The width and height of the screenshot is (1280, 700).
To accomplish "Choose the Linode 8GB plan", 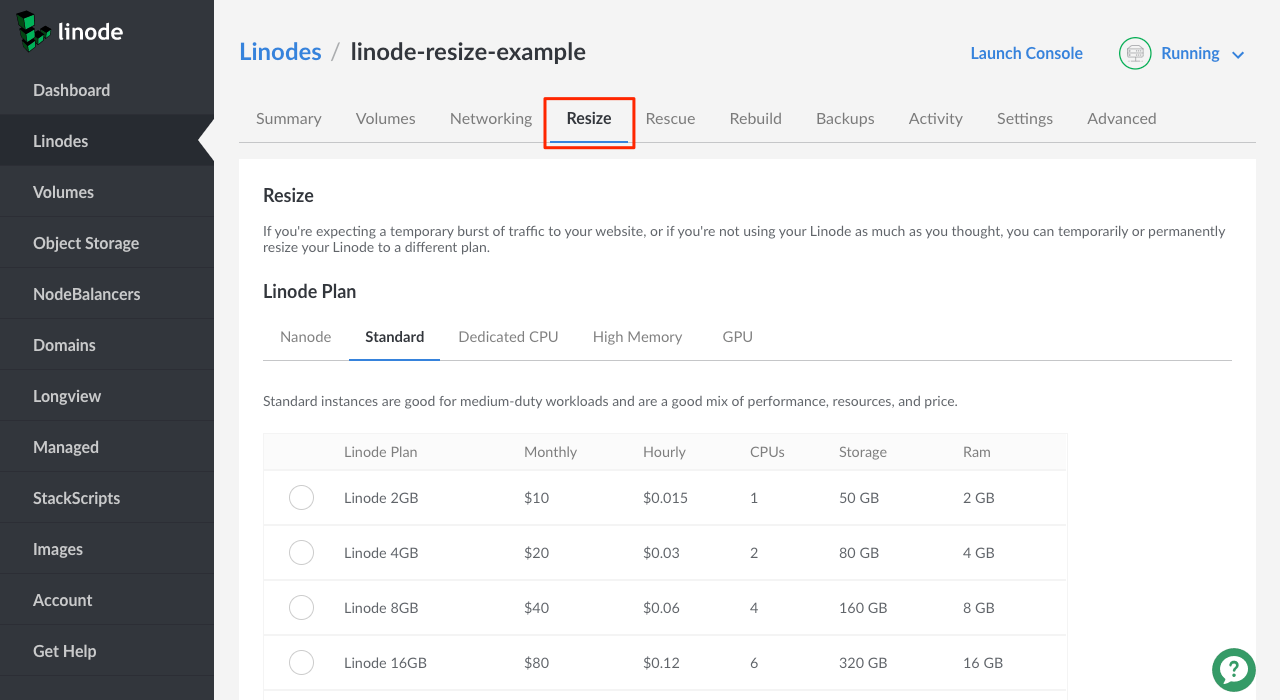I will coord(301,607).
